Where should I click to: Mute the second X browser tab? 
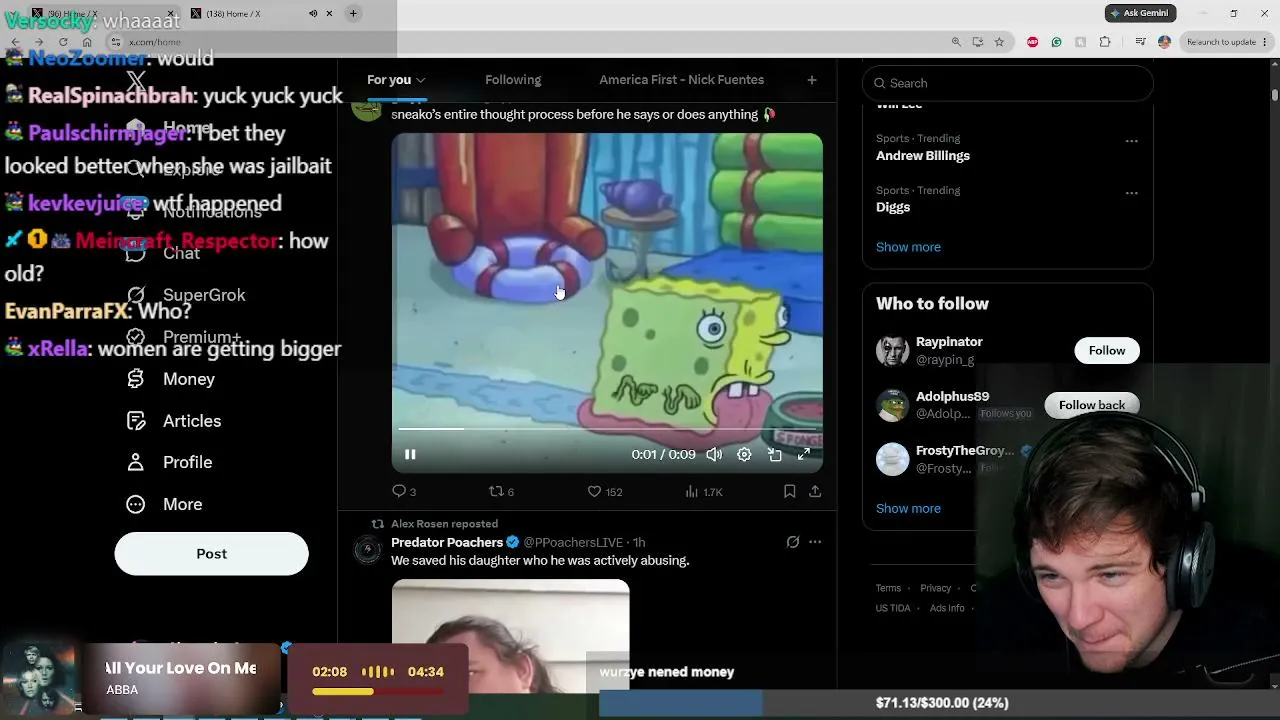313,13
